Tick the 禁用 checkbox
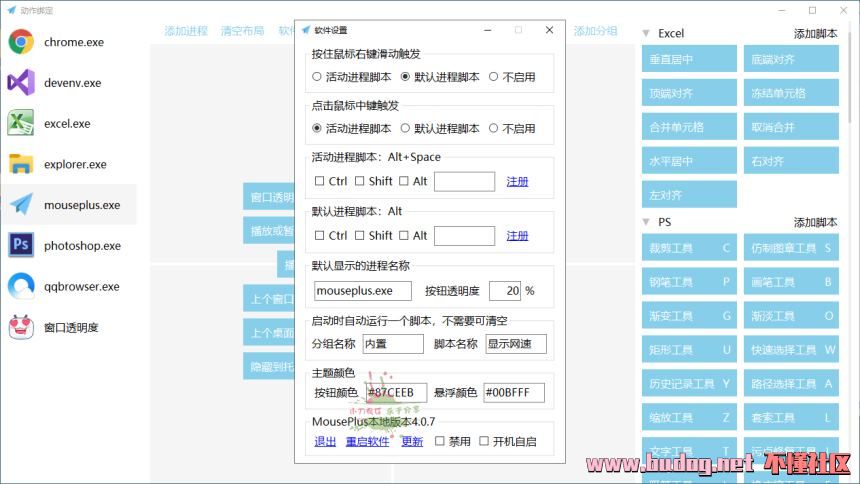The height and width of the screenshot is (484, 860). [440, 441]
